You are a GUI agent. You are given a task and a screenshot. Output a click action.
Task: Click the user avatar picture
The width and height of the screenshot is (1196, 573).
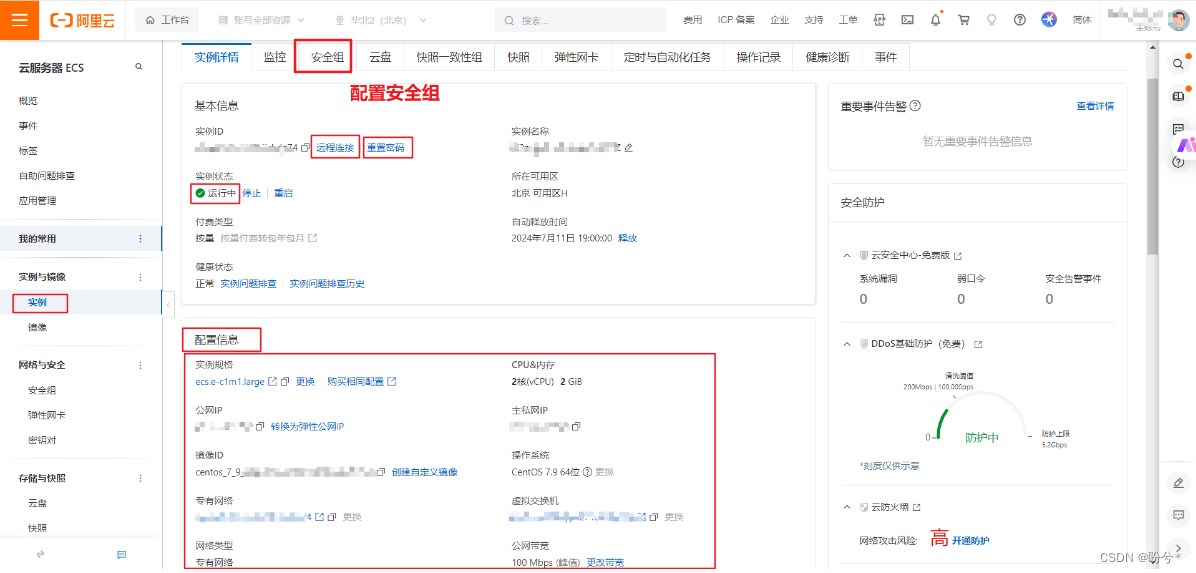1176,19
